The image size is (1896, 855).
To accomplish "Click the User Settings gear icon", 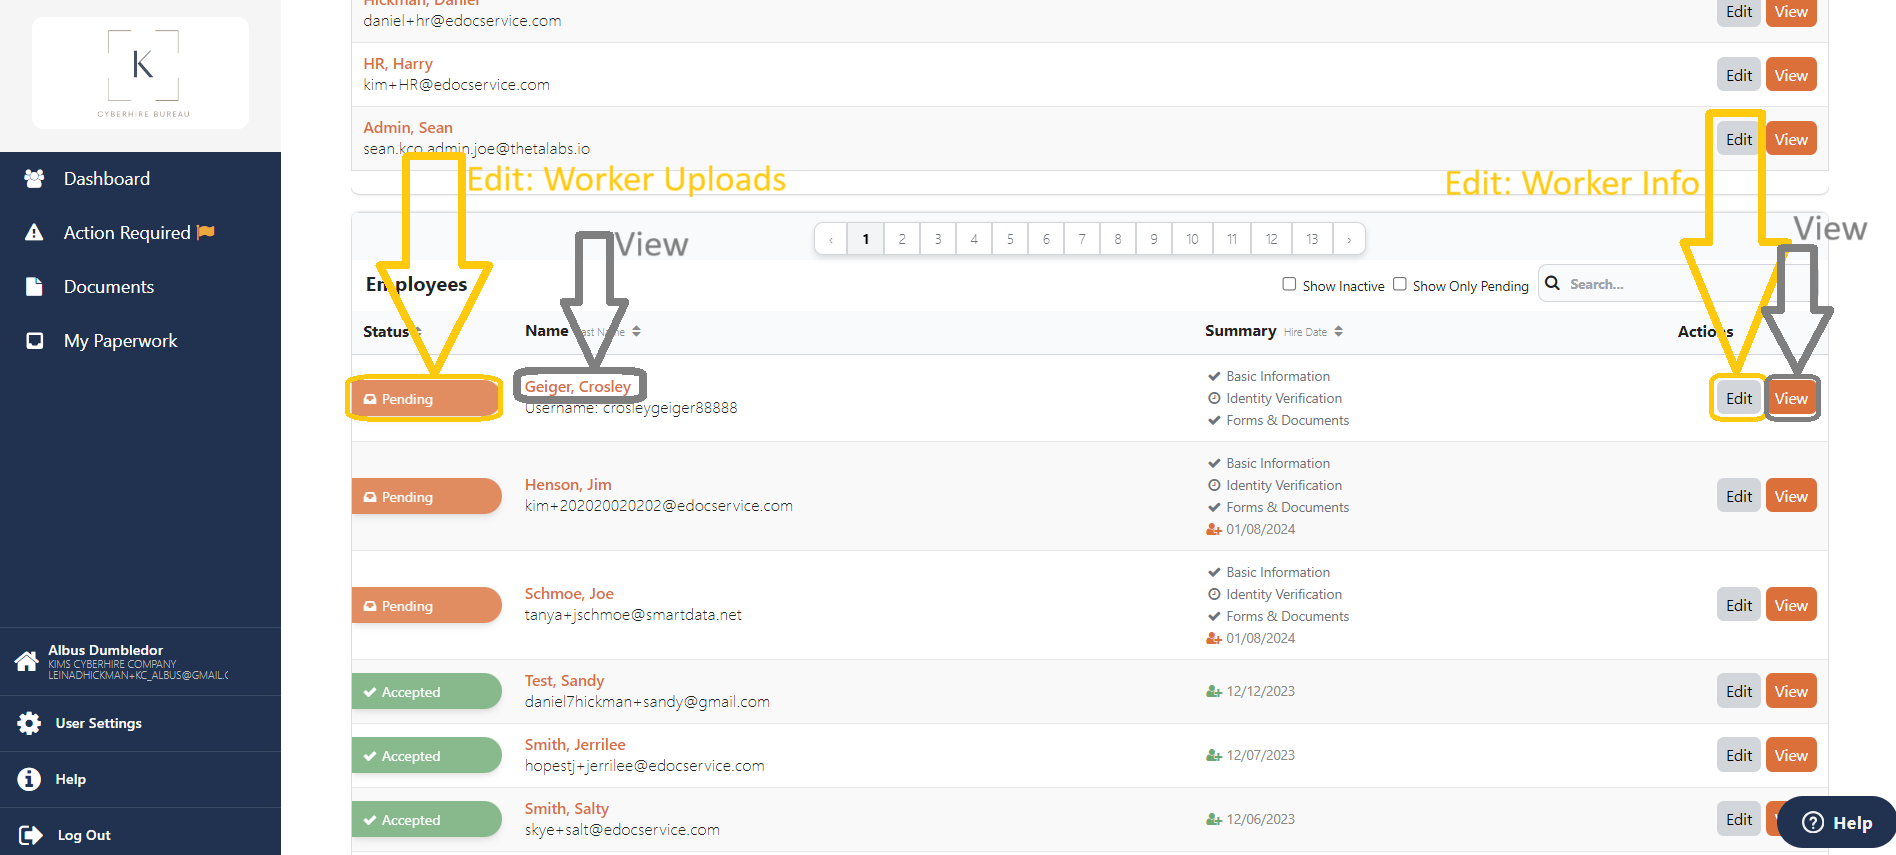I will (x=29, y=723).
